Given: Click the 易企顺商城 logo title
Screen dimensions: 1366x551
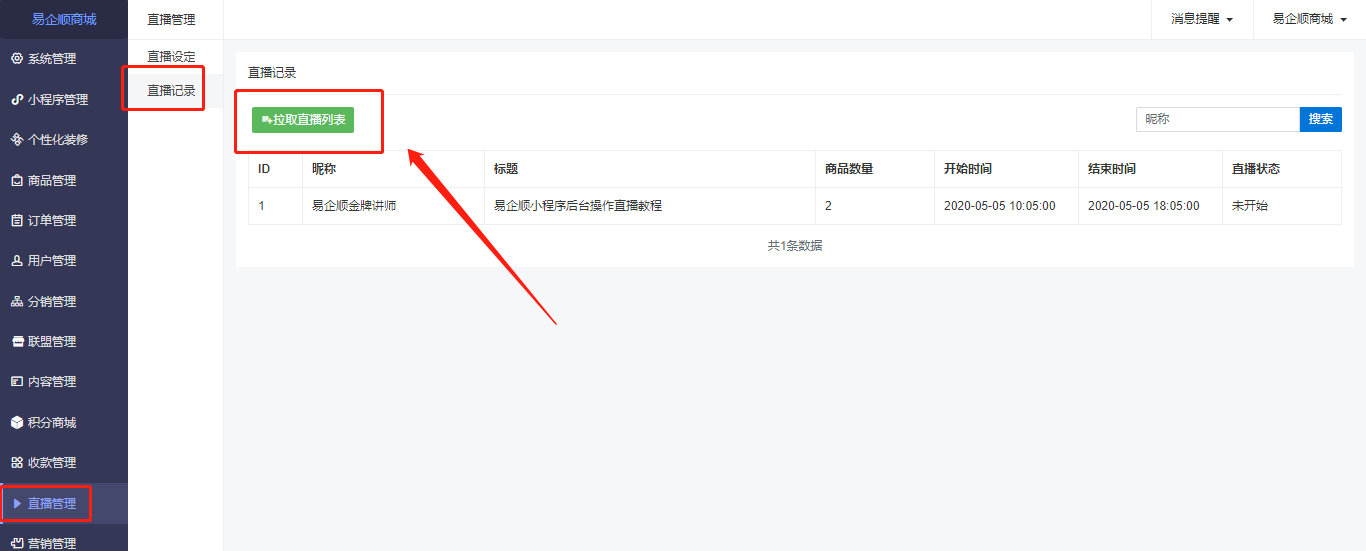Looking at the screenshot, I should tap(64, 19).
